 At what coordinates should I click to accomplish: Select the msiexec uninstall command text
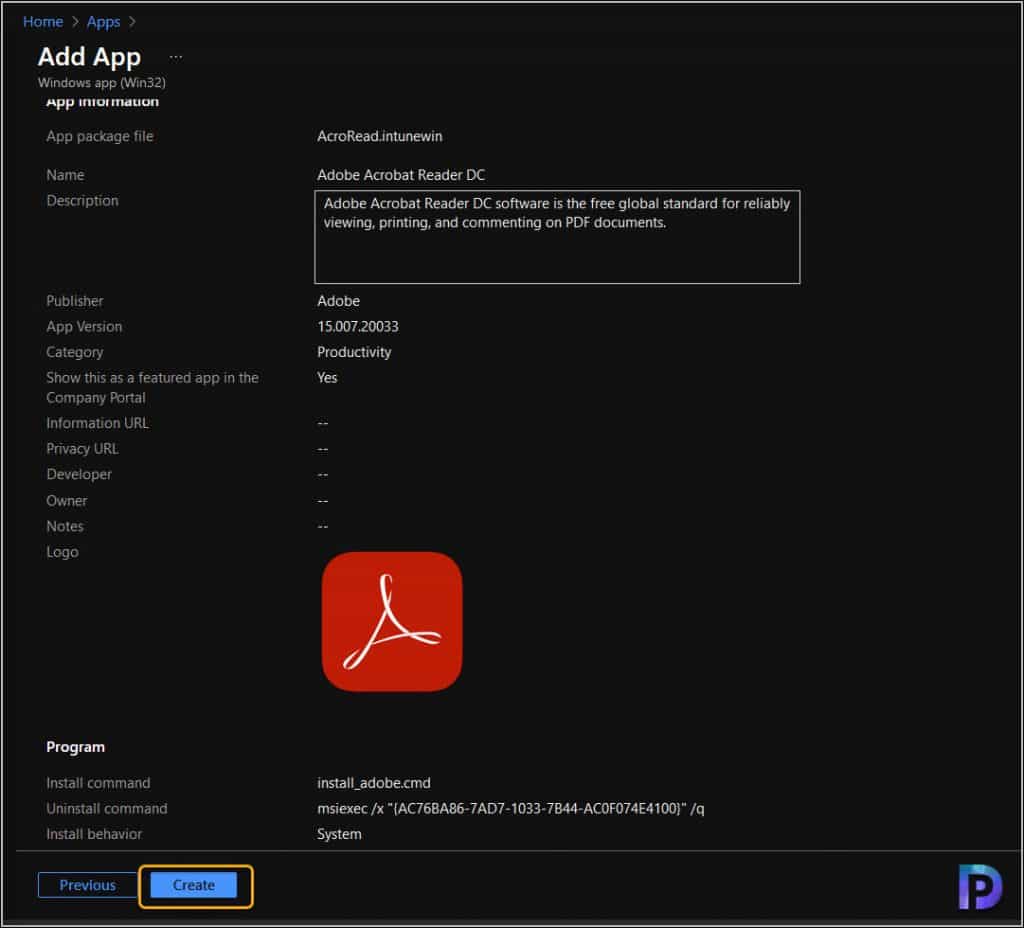tap(511, 808)
